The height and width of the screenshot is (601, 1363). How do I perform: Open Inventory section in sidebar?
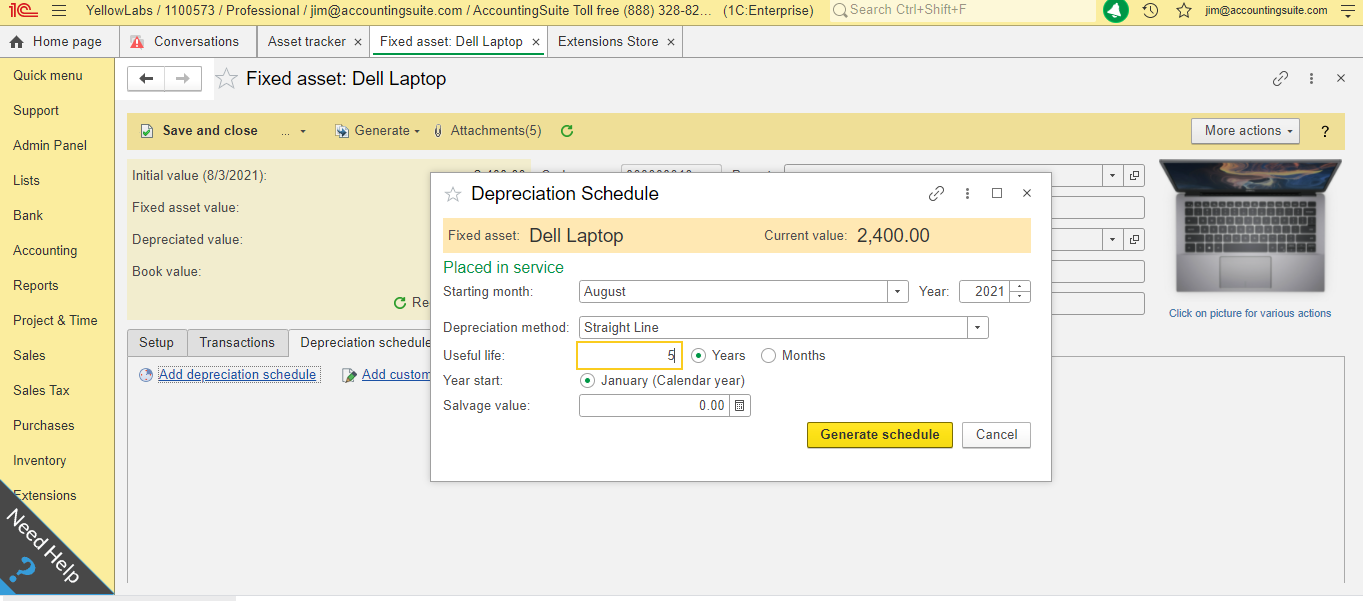[x=40, y=461]
